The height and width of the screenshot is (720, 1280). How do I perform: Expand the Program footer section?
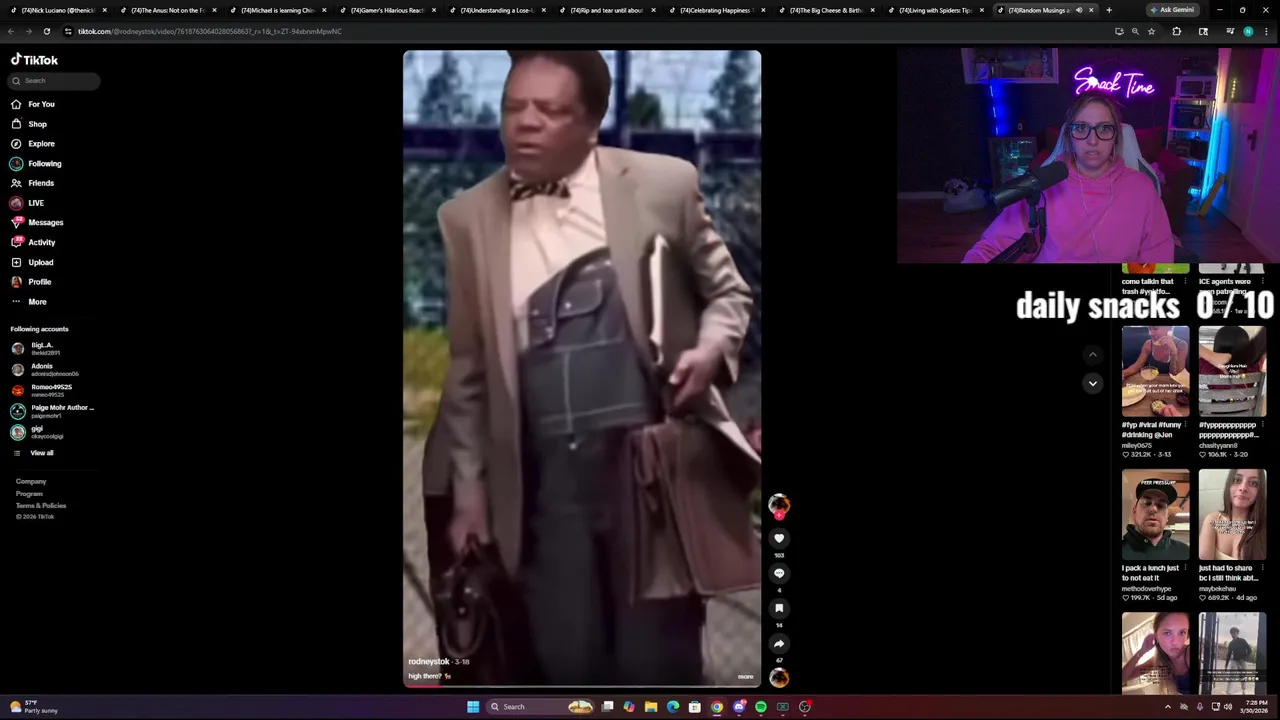pyautogui.click(x=29, y=493)
